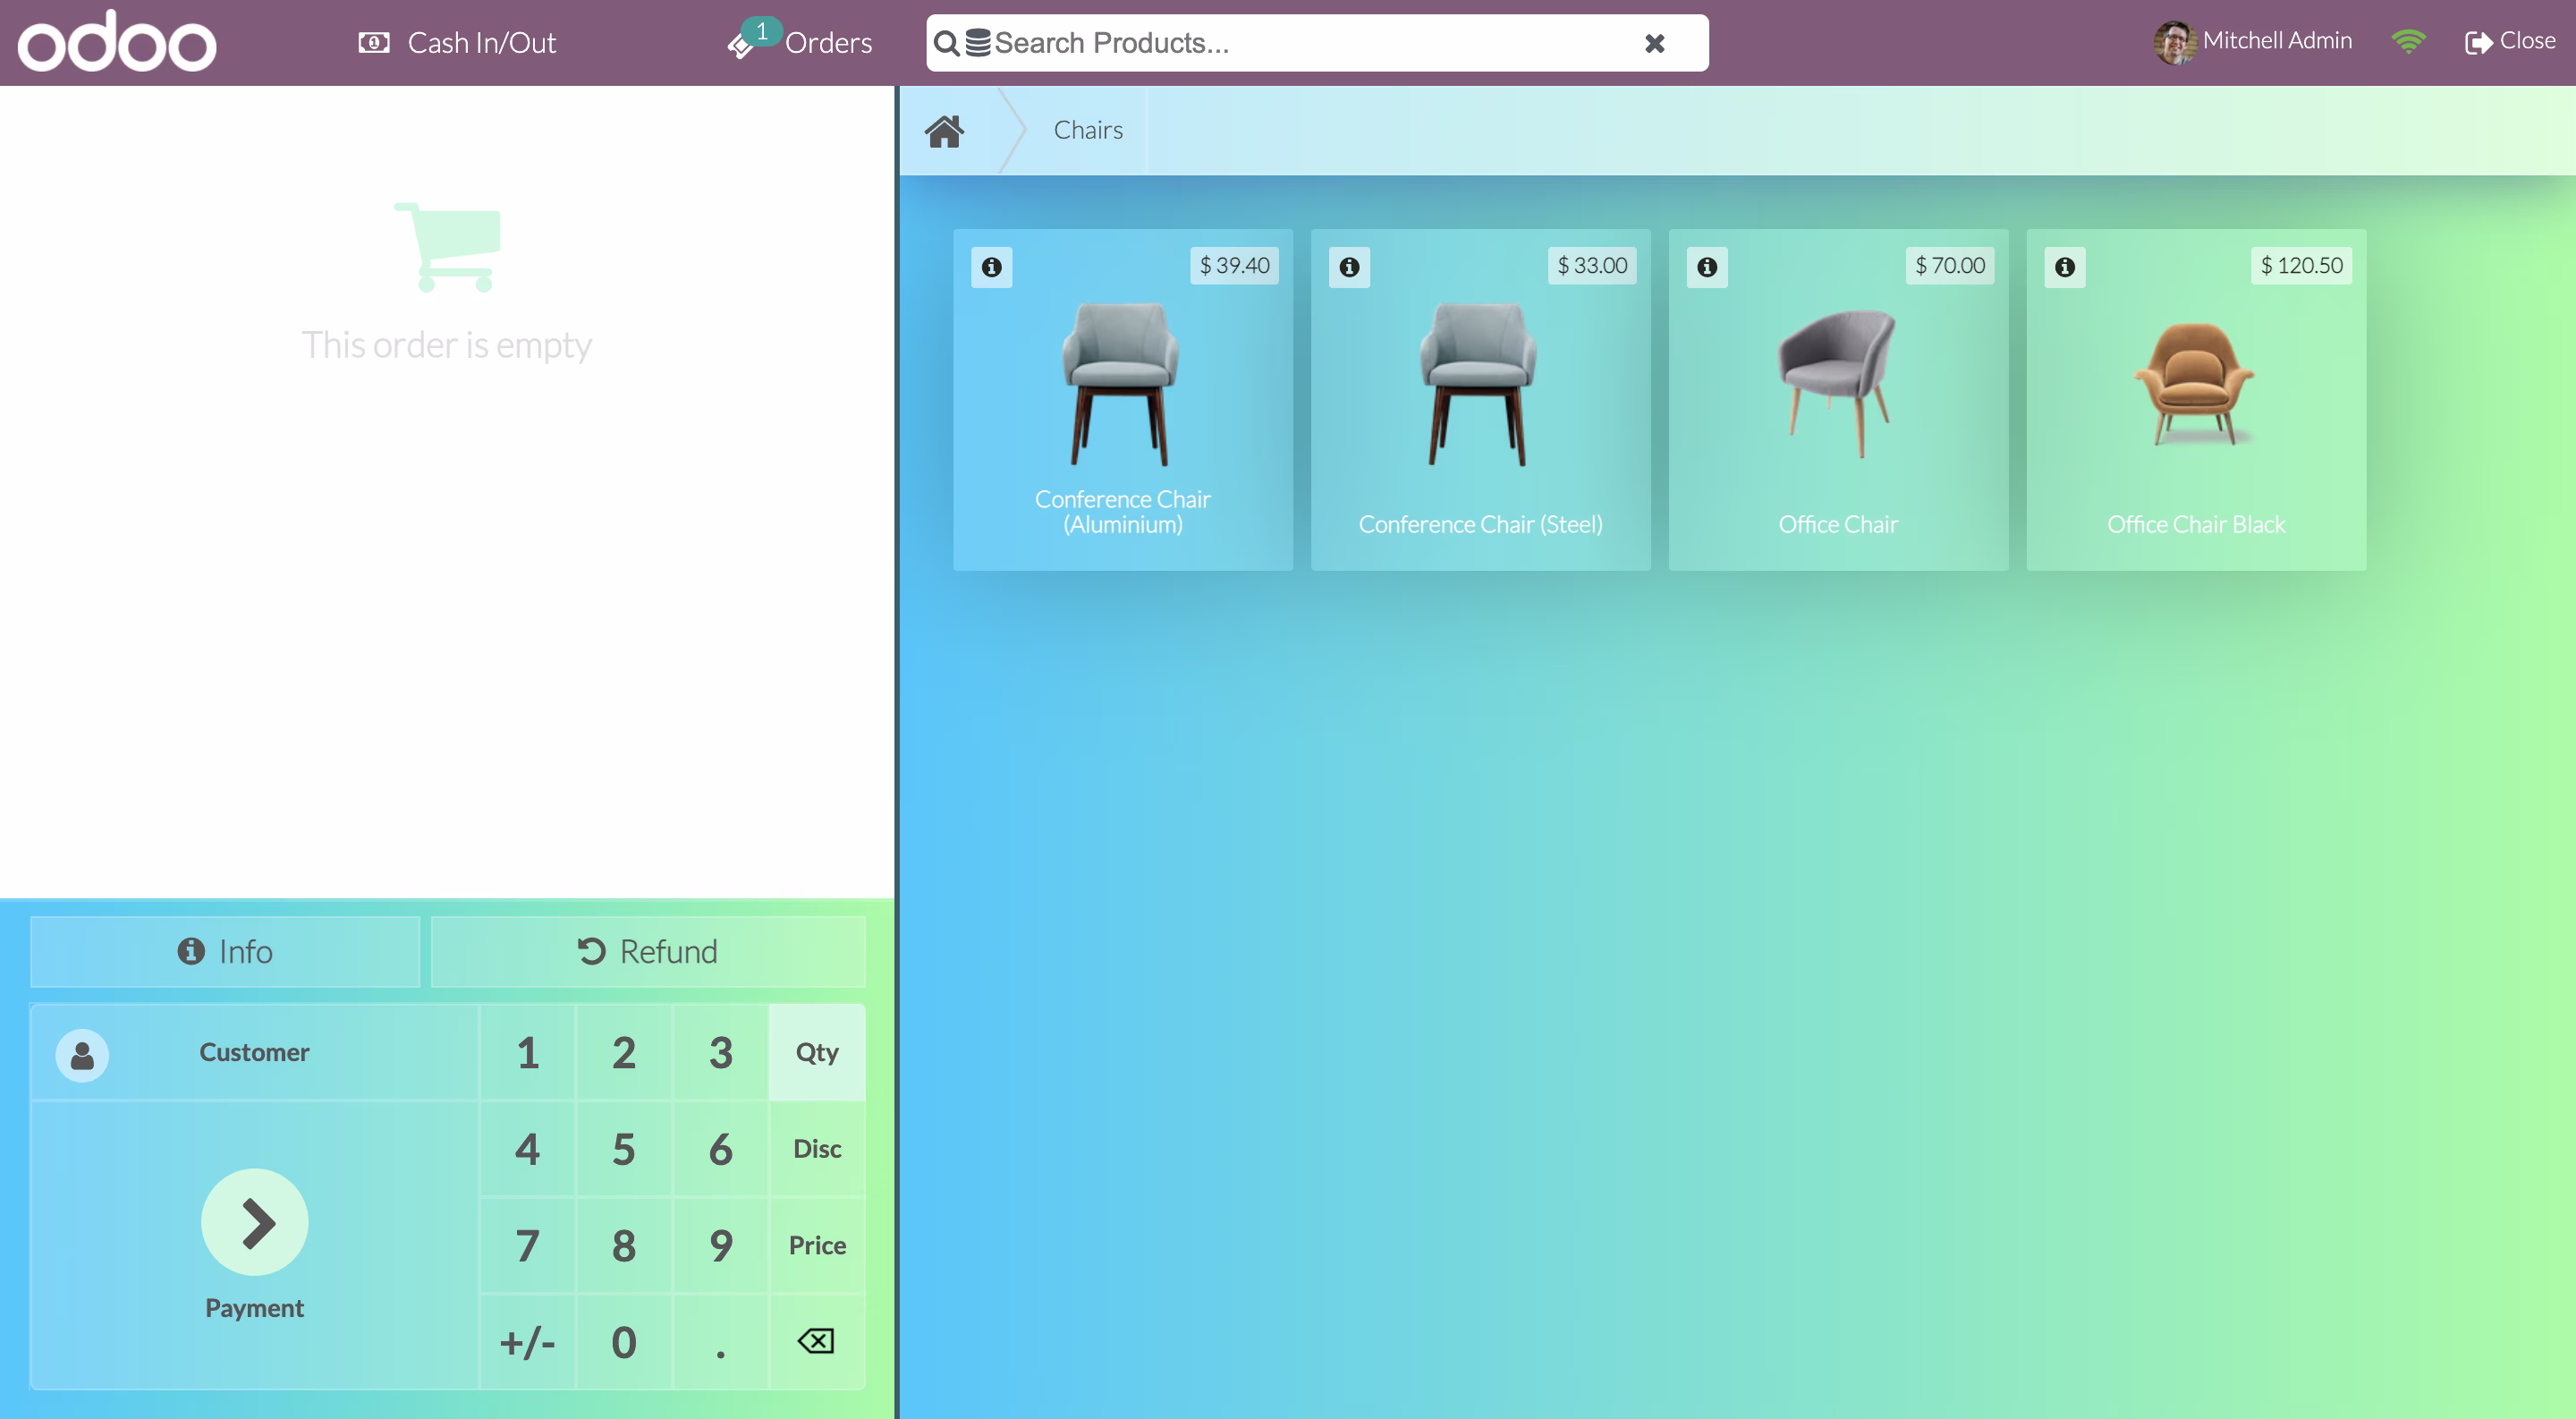Open Cash In/Out dialog

(x=457, y=43)
